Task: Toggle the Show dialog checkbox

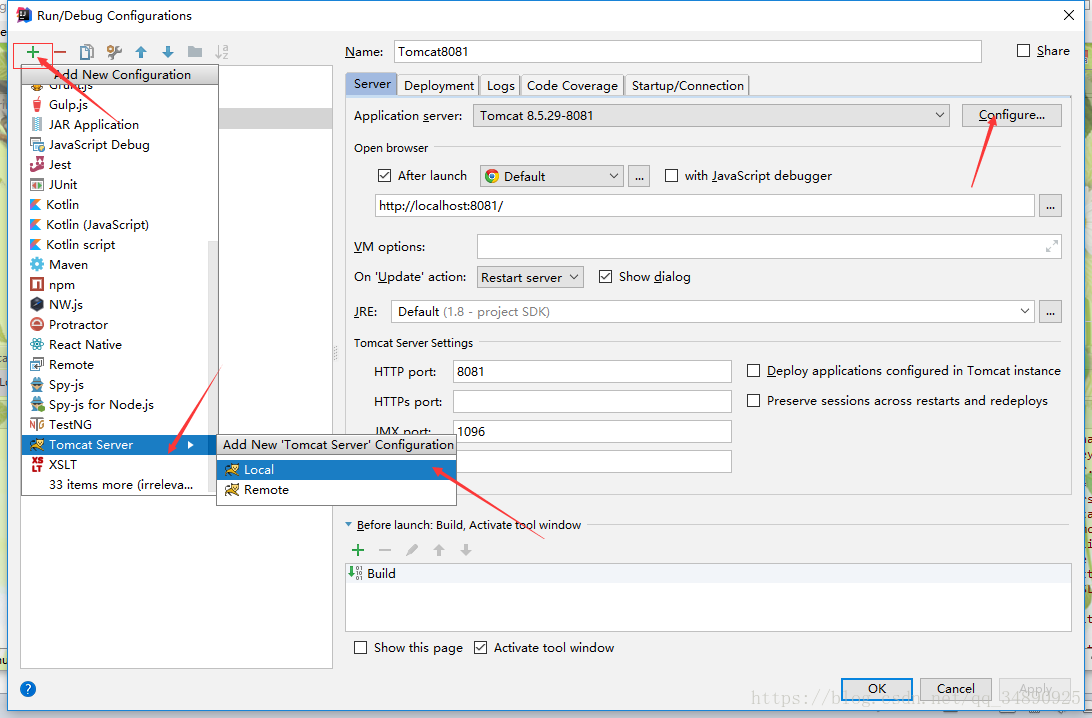Action: point(605,277)
